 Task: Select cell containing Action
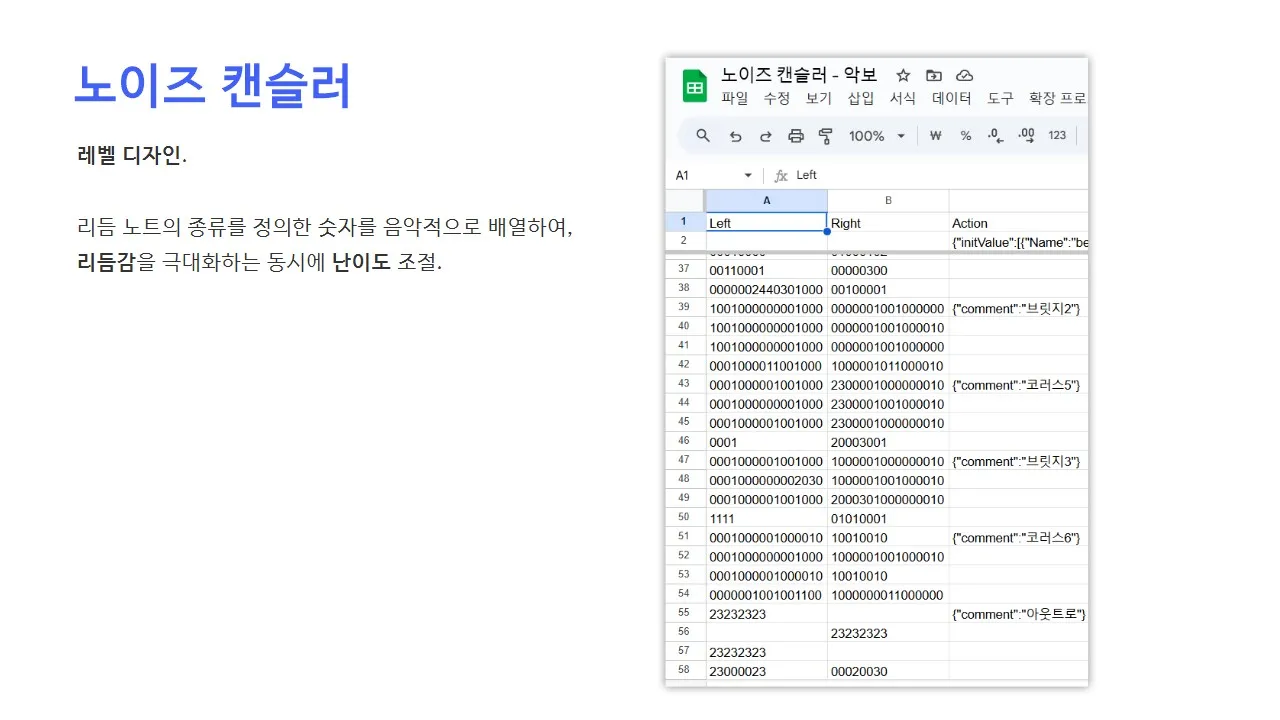click(1018, 223)
